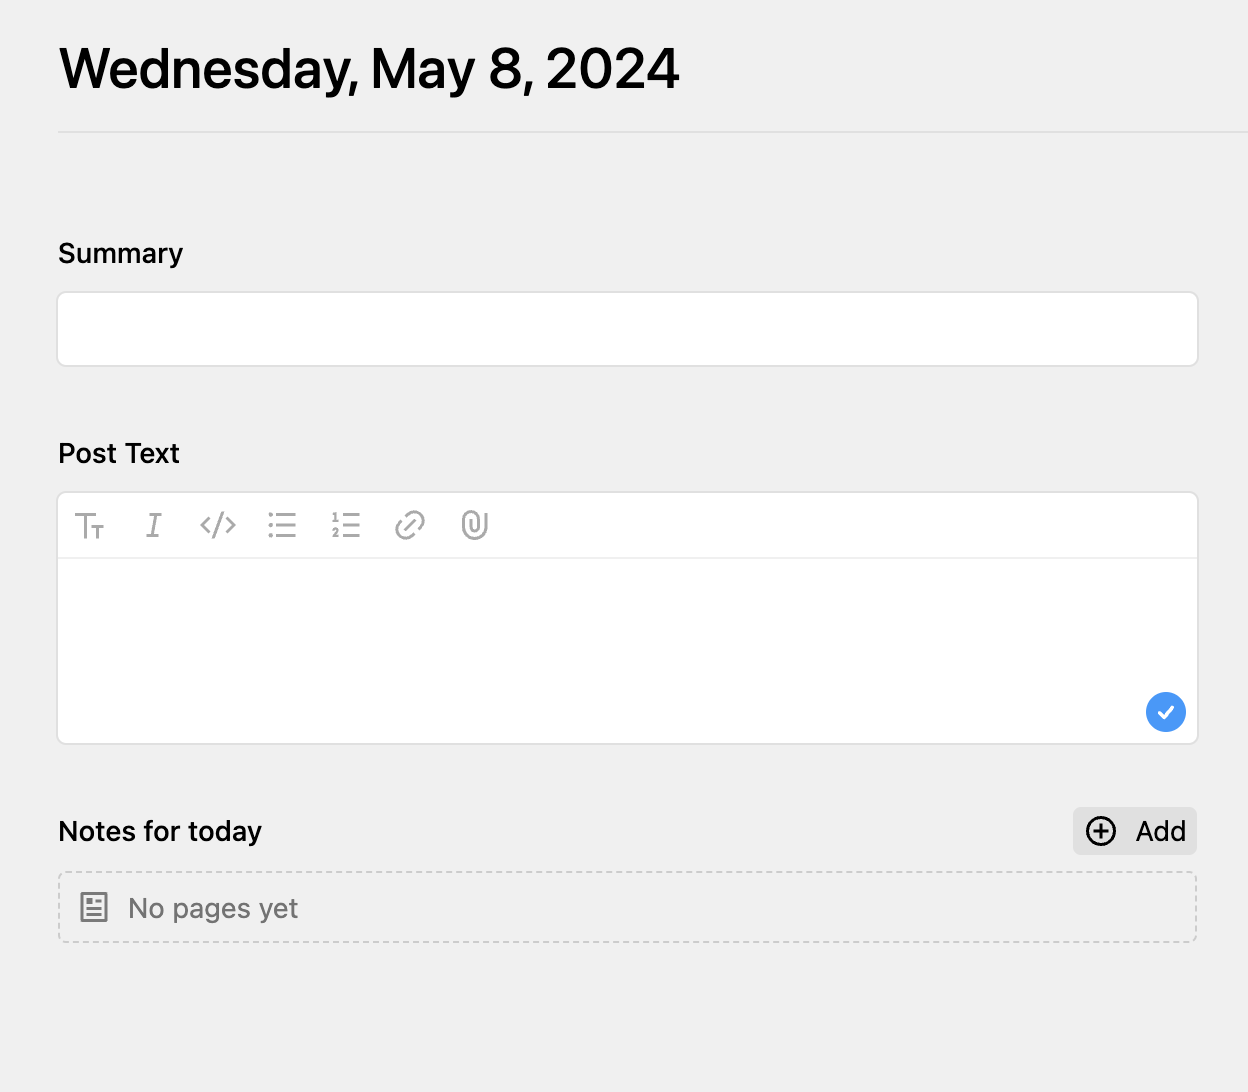This screenshot has width=1248, height=1092.
Task: Select the text size heading tool
Action: pos(90,525)
